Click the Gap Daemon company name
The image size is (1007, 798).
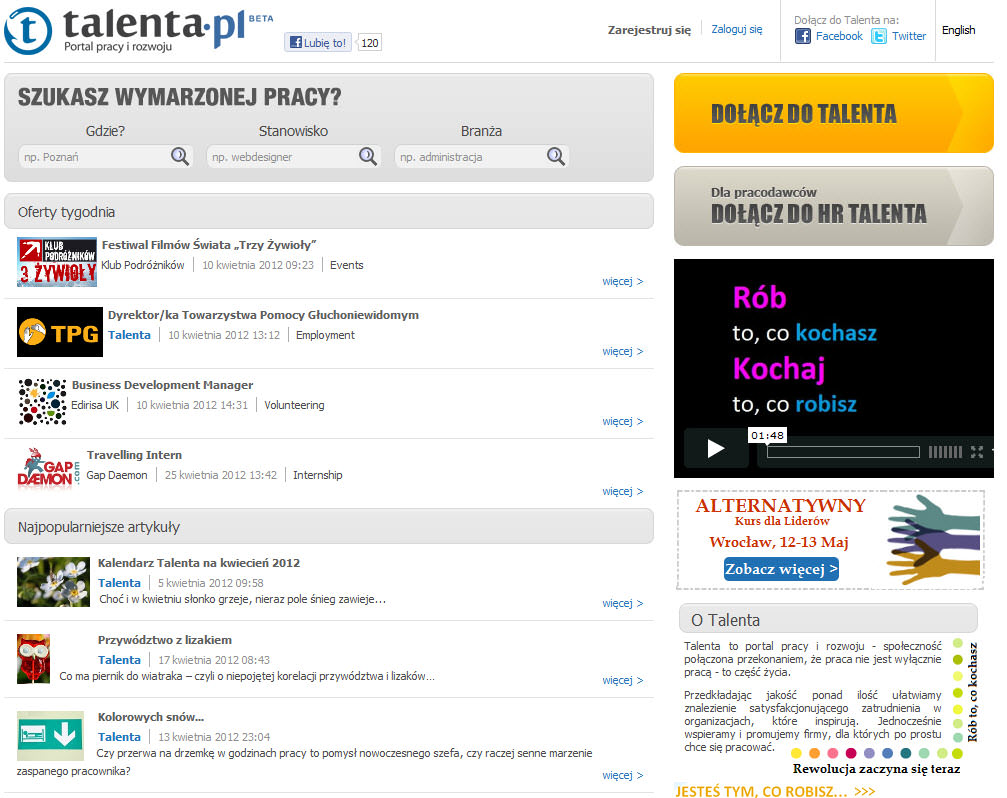click(117, 474)
